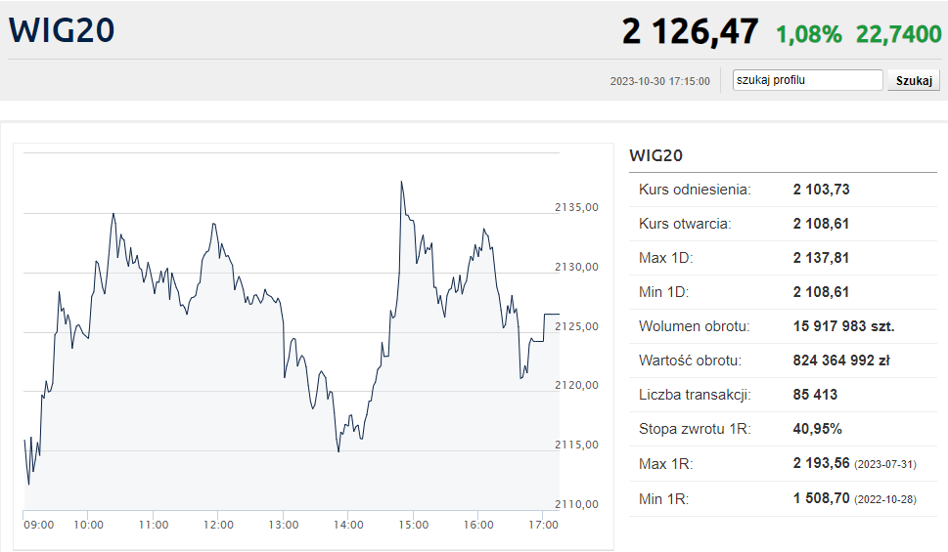Select the current index value 2 126,47
Screen dimensions: 948x552
690,31
